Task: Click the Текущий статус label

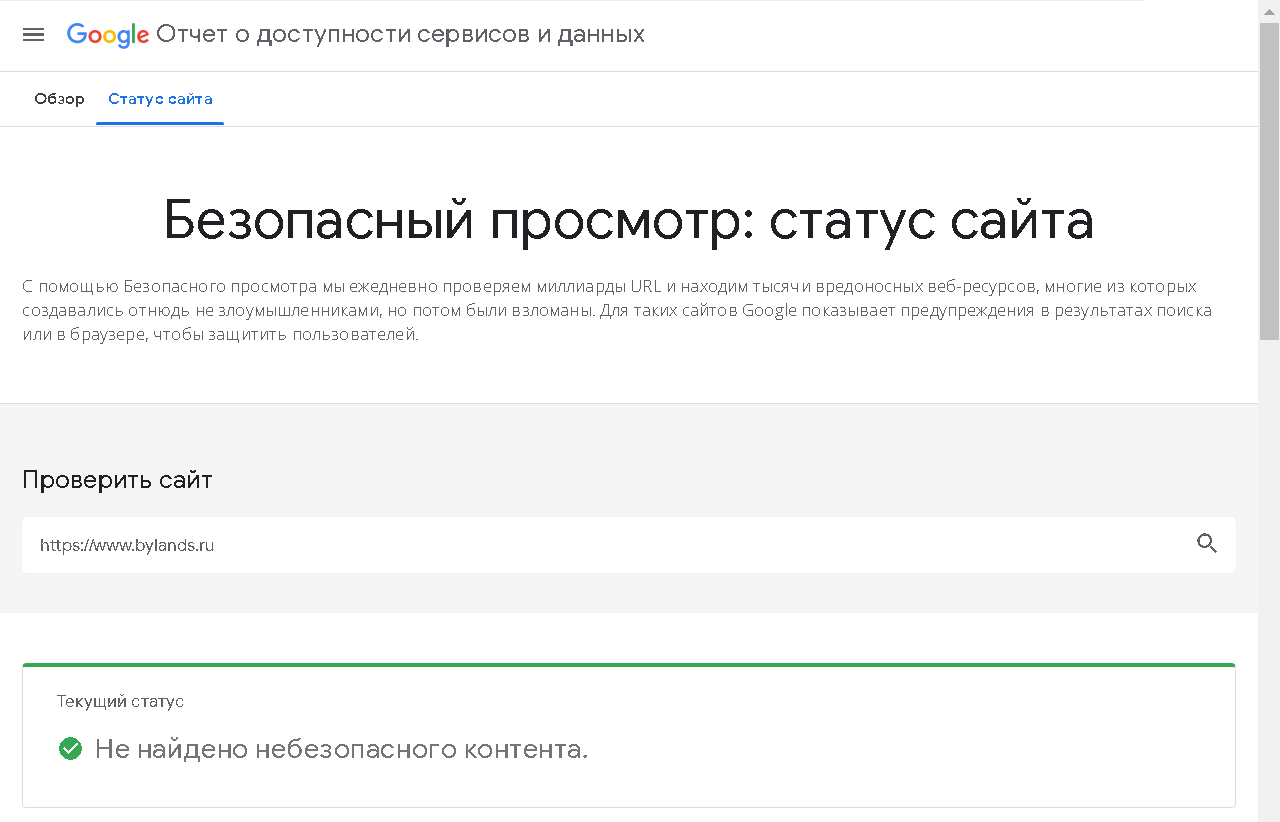Action: pos(120,702)
